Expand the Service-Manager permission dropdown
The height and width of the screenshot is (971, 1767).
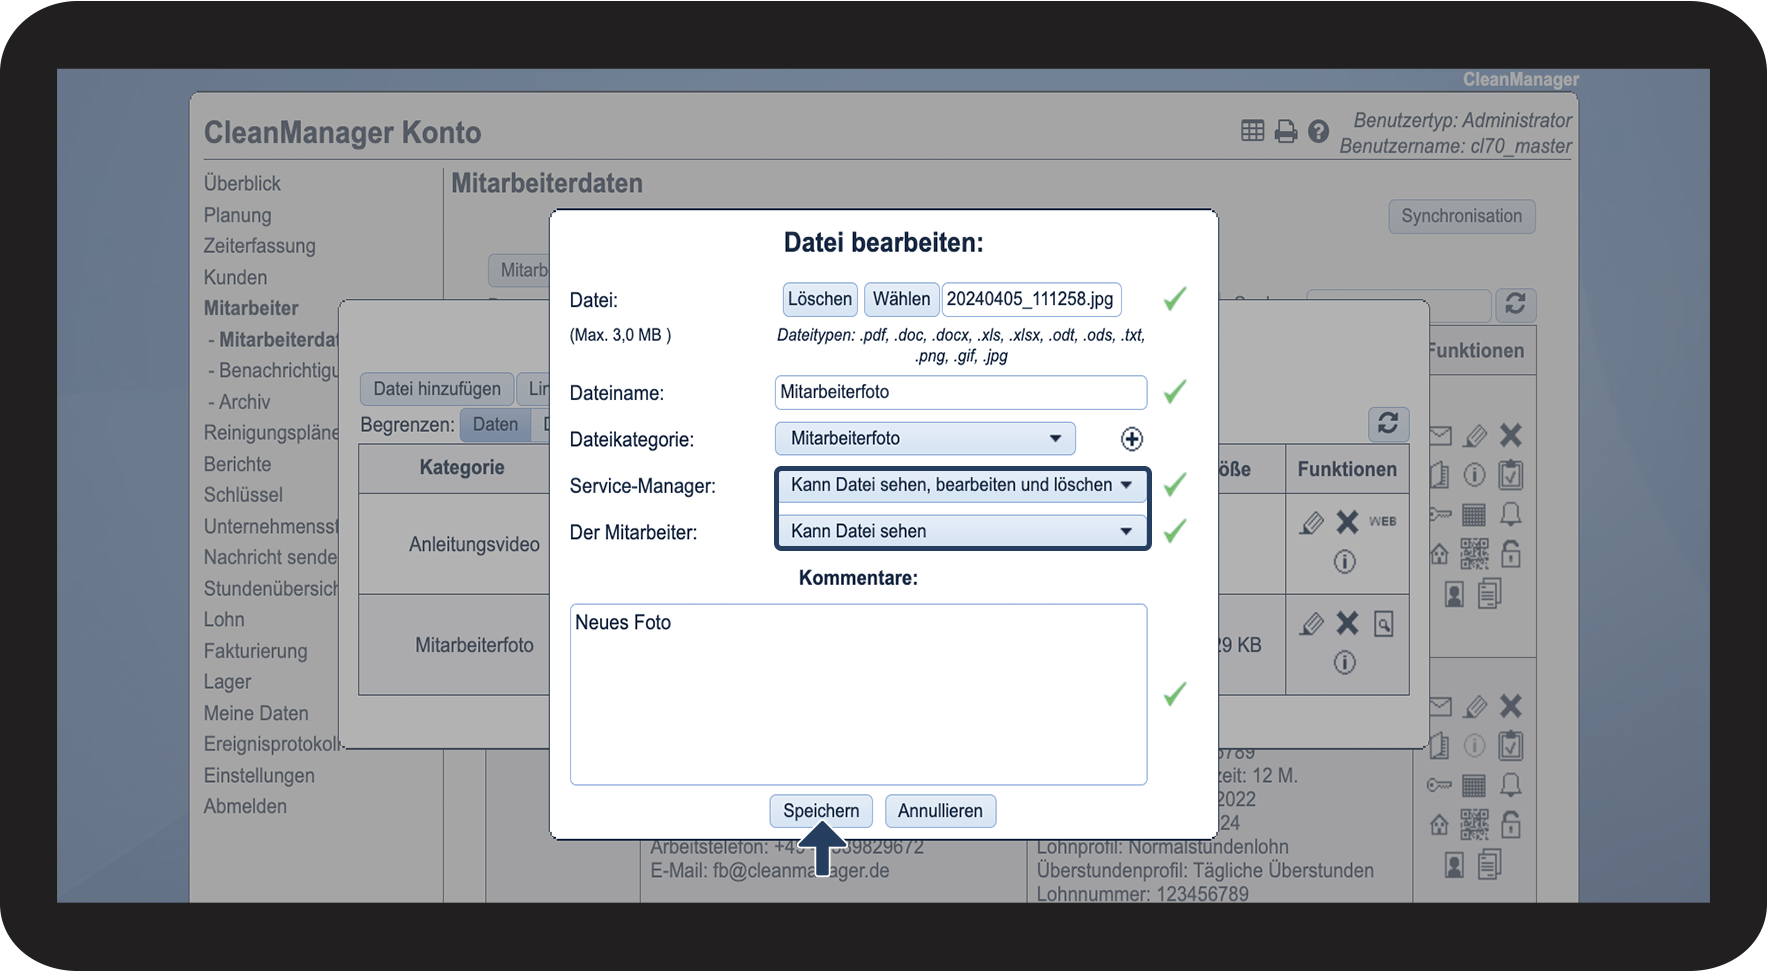[x=961, y=485]
